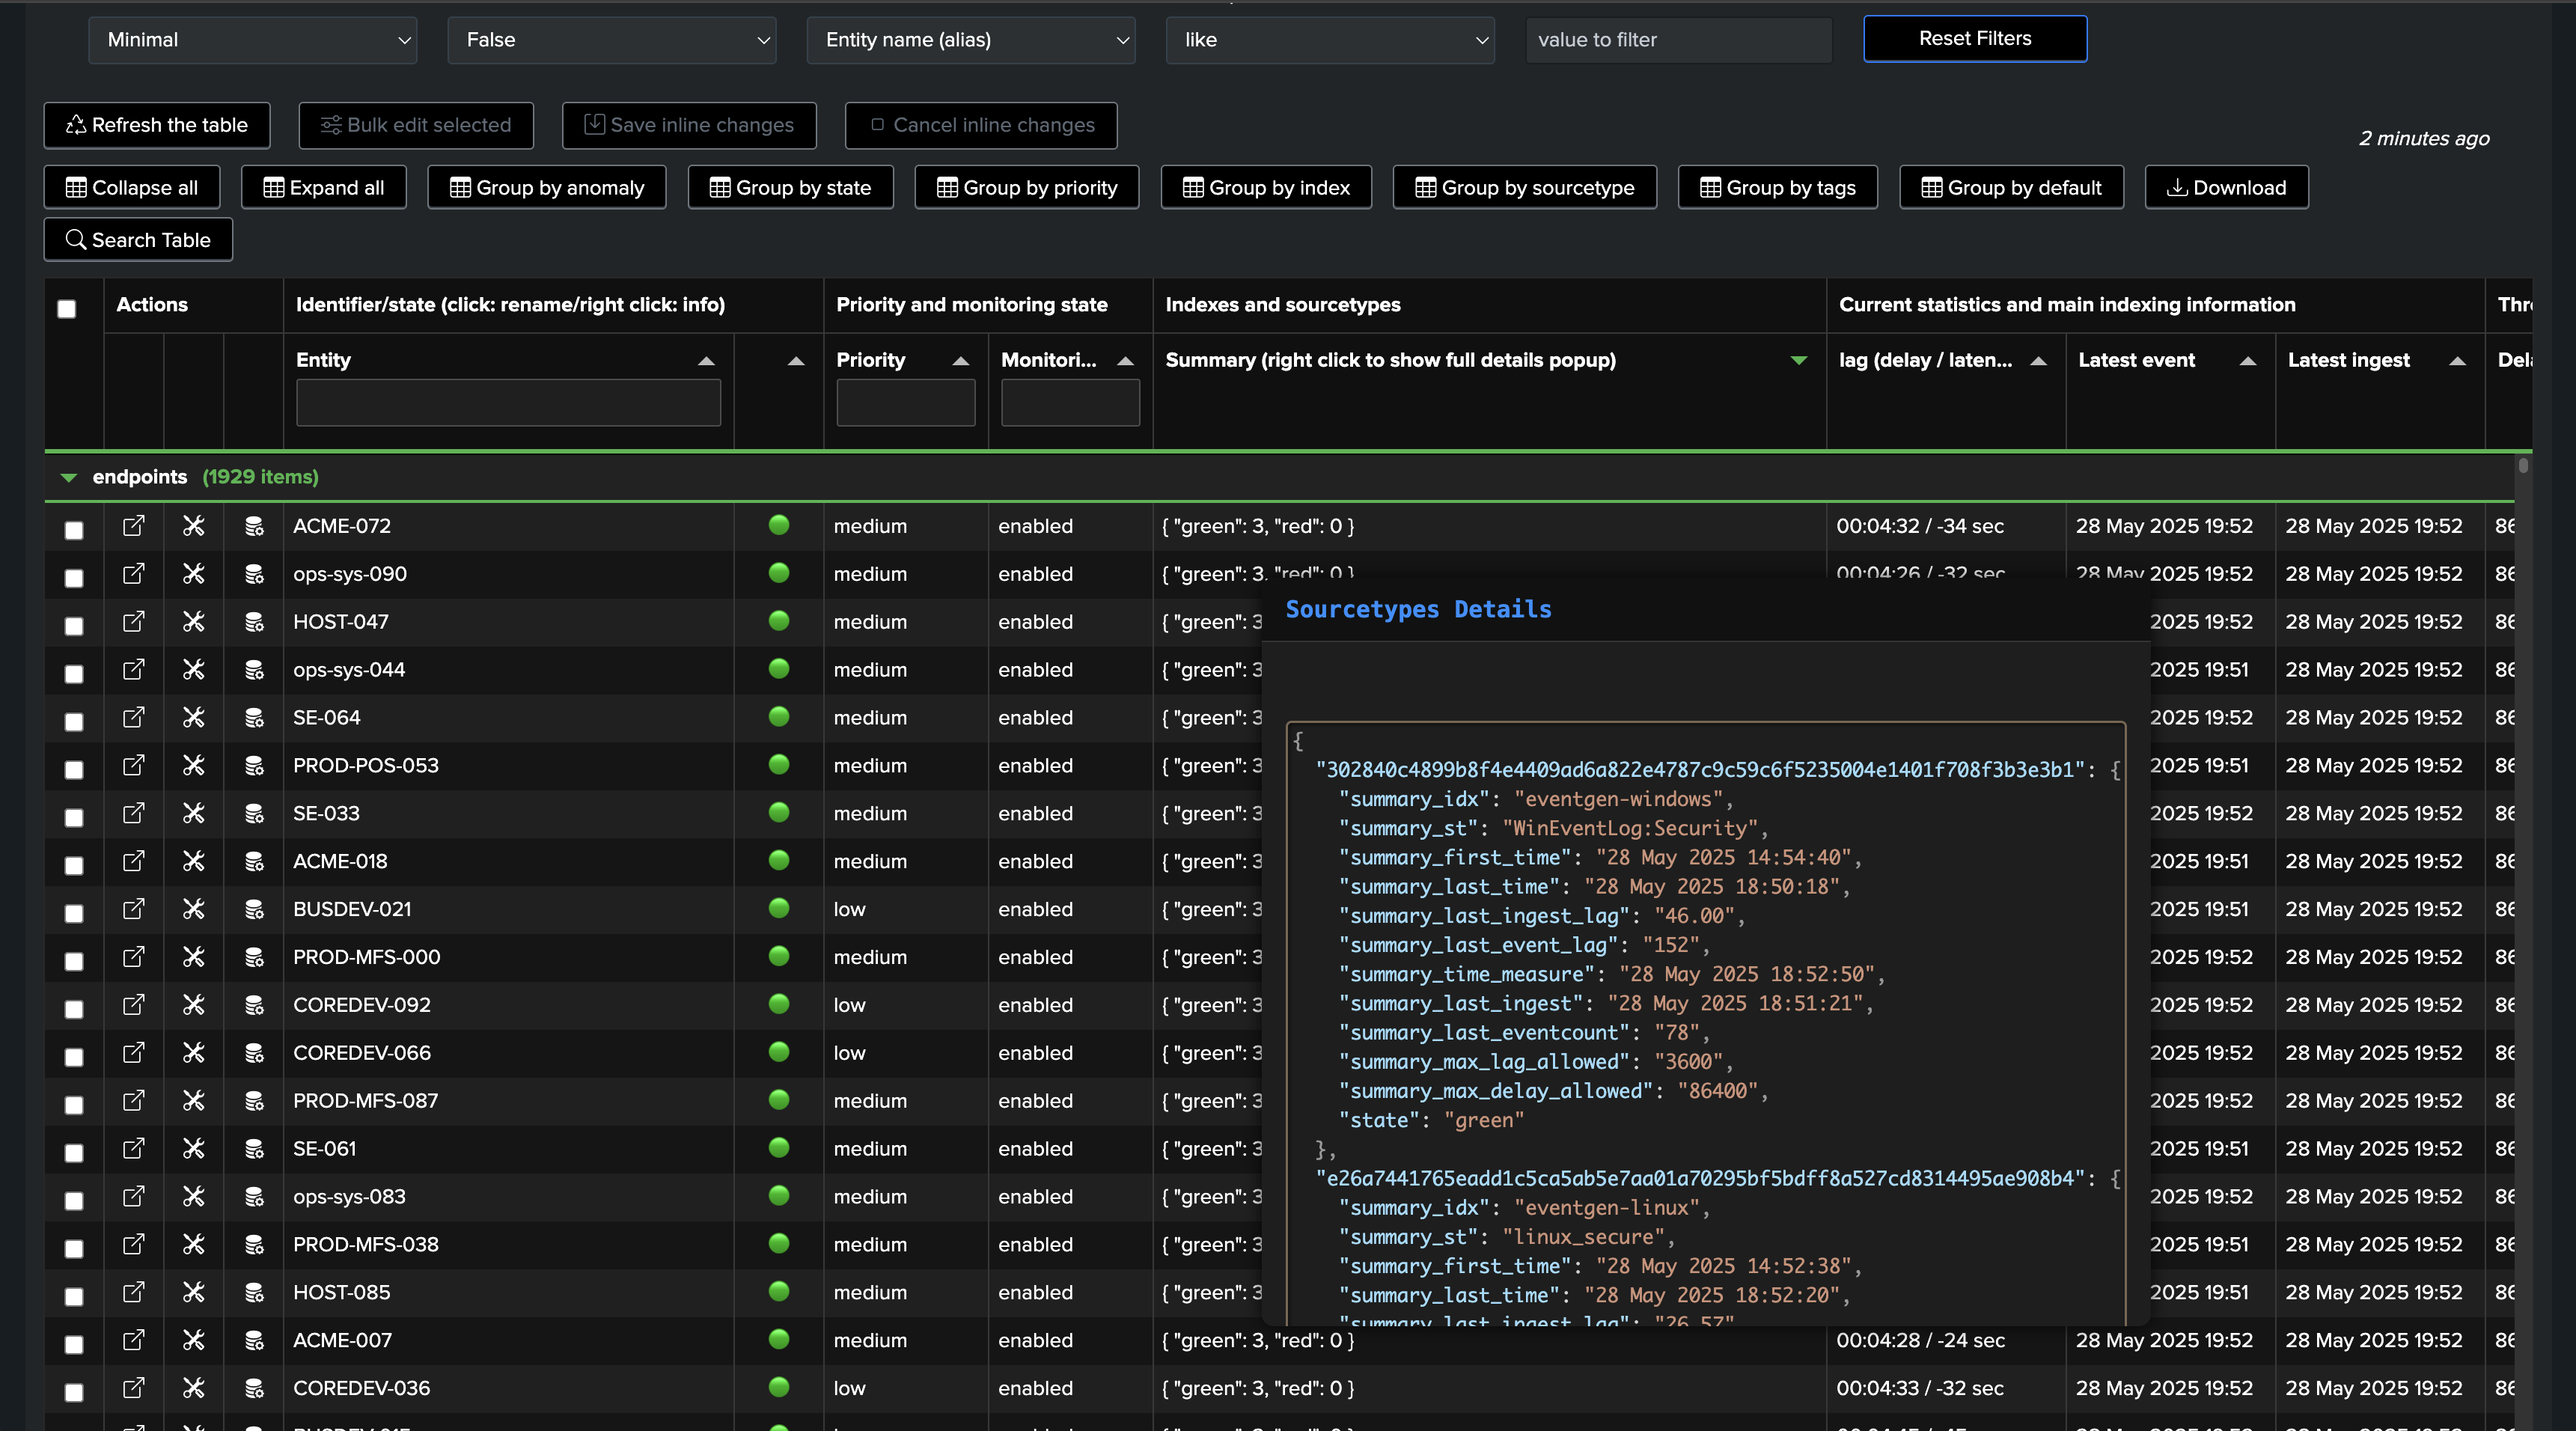Click the Download icon button
Image resolution: width=2576 pixels, height=1431 pixels.
point(2226,187)
